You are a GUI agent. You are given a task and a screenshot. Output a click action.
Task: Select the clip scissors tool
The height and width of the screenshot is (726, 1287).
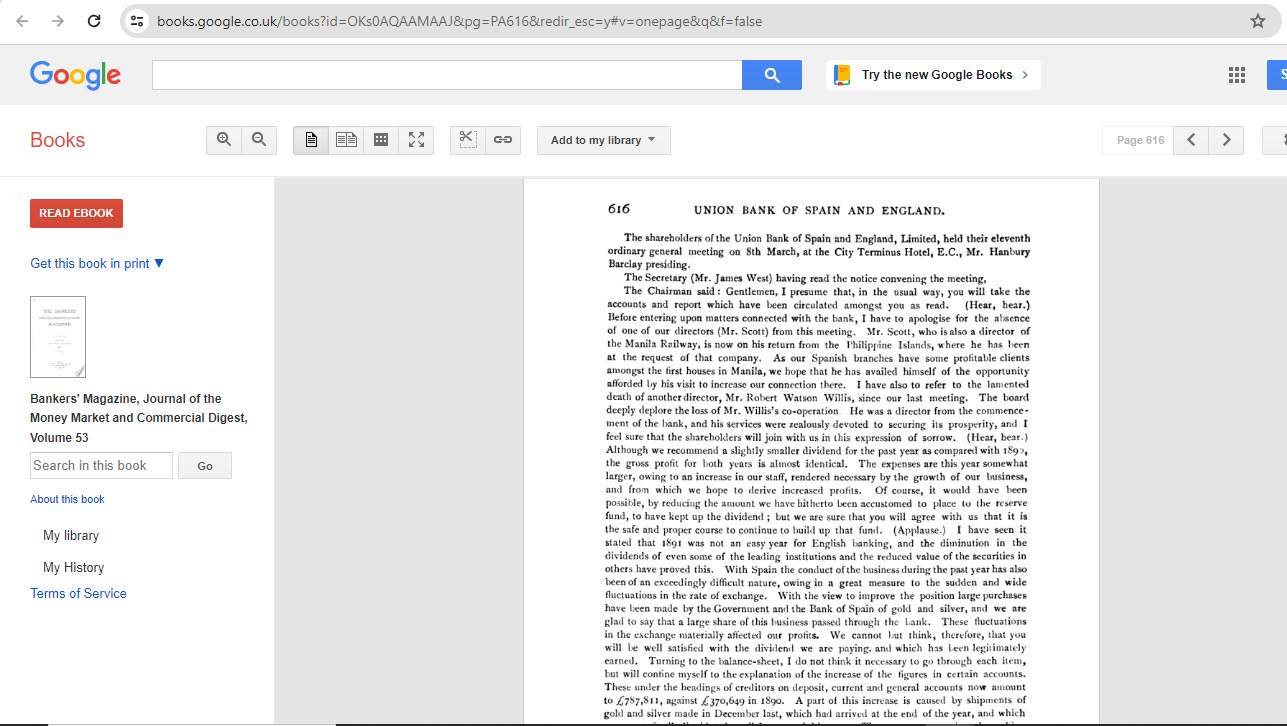tap(468, 140)
